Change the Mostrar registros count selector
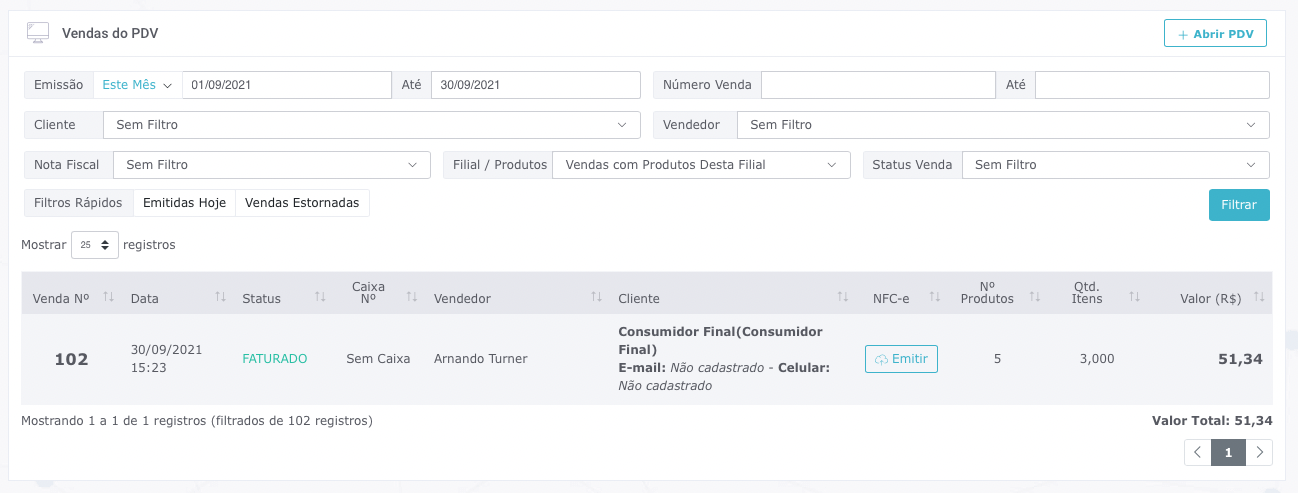 95,244
